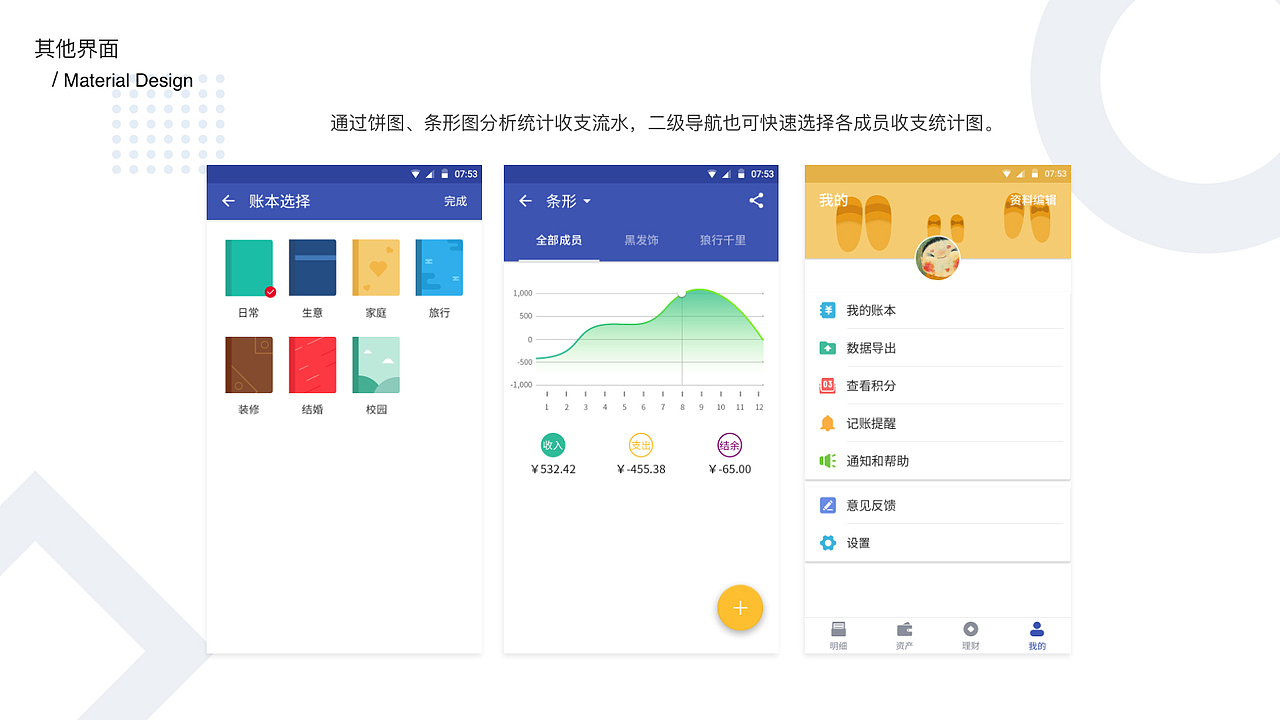Switch to 我的 in bottom navigation
Image resolution: width=1280 pixels, height=720 pixels.
pos(1037,636)
